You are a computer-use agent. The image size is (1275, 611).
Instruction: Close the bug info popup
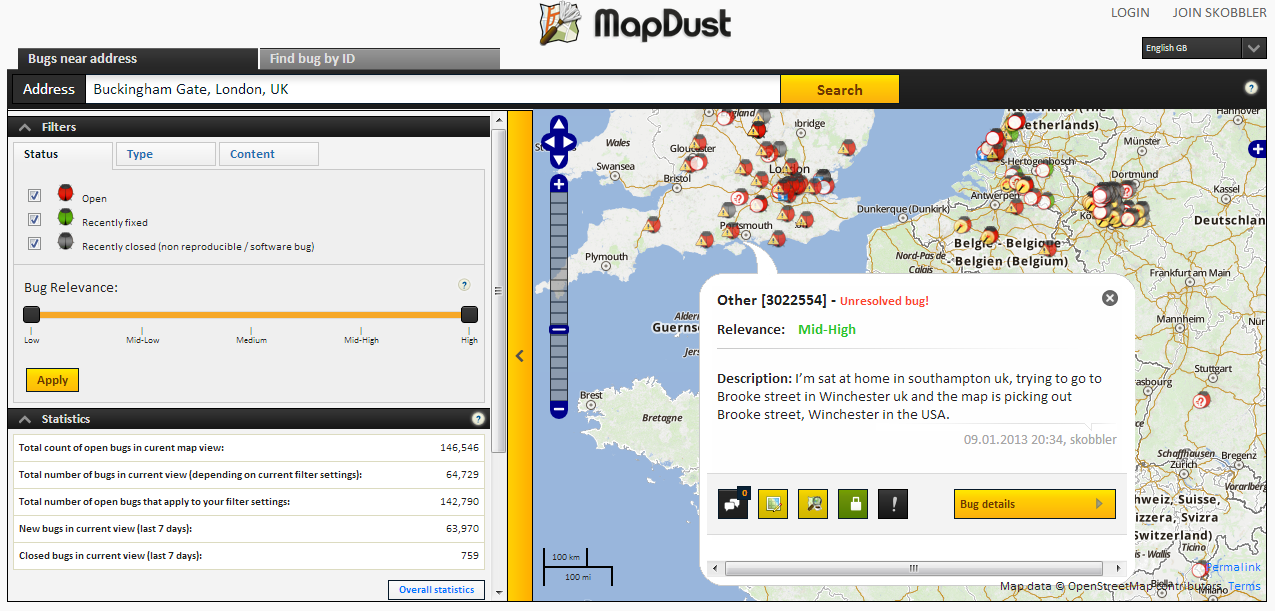pos(1109,298)
